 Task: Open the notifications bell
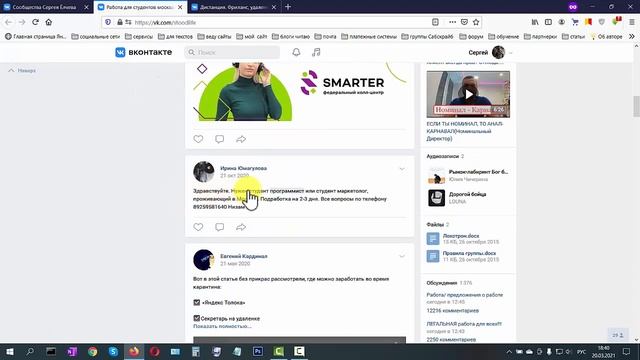coord(296,52)
